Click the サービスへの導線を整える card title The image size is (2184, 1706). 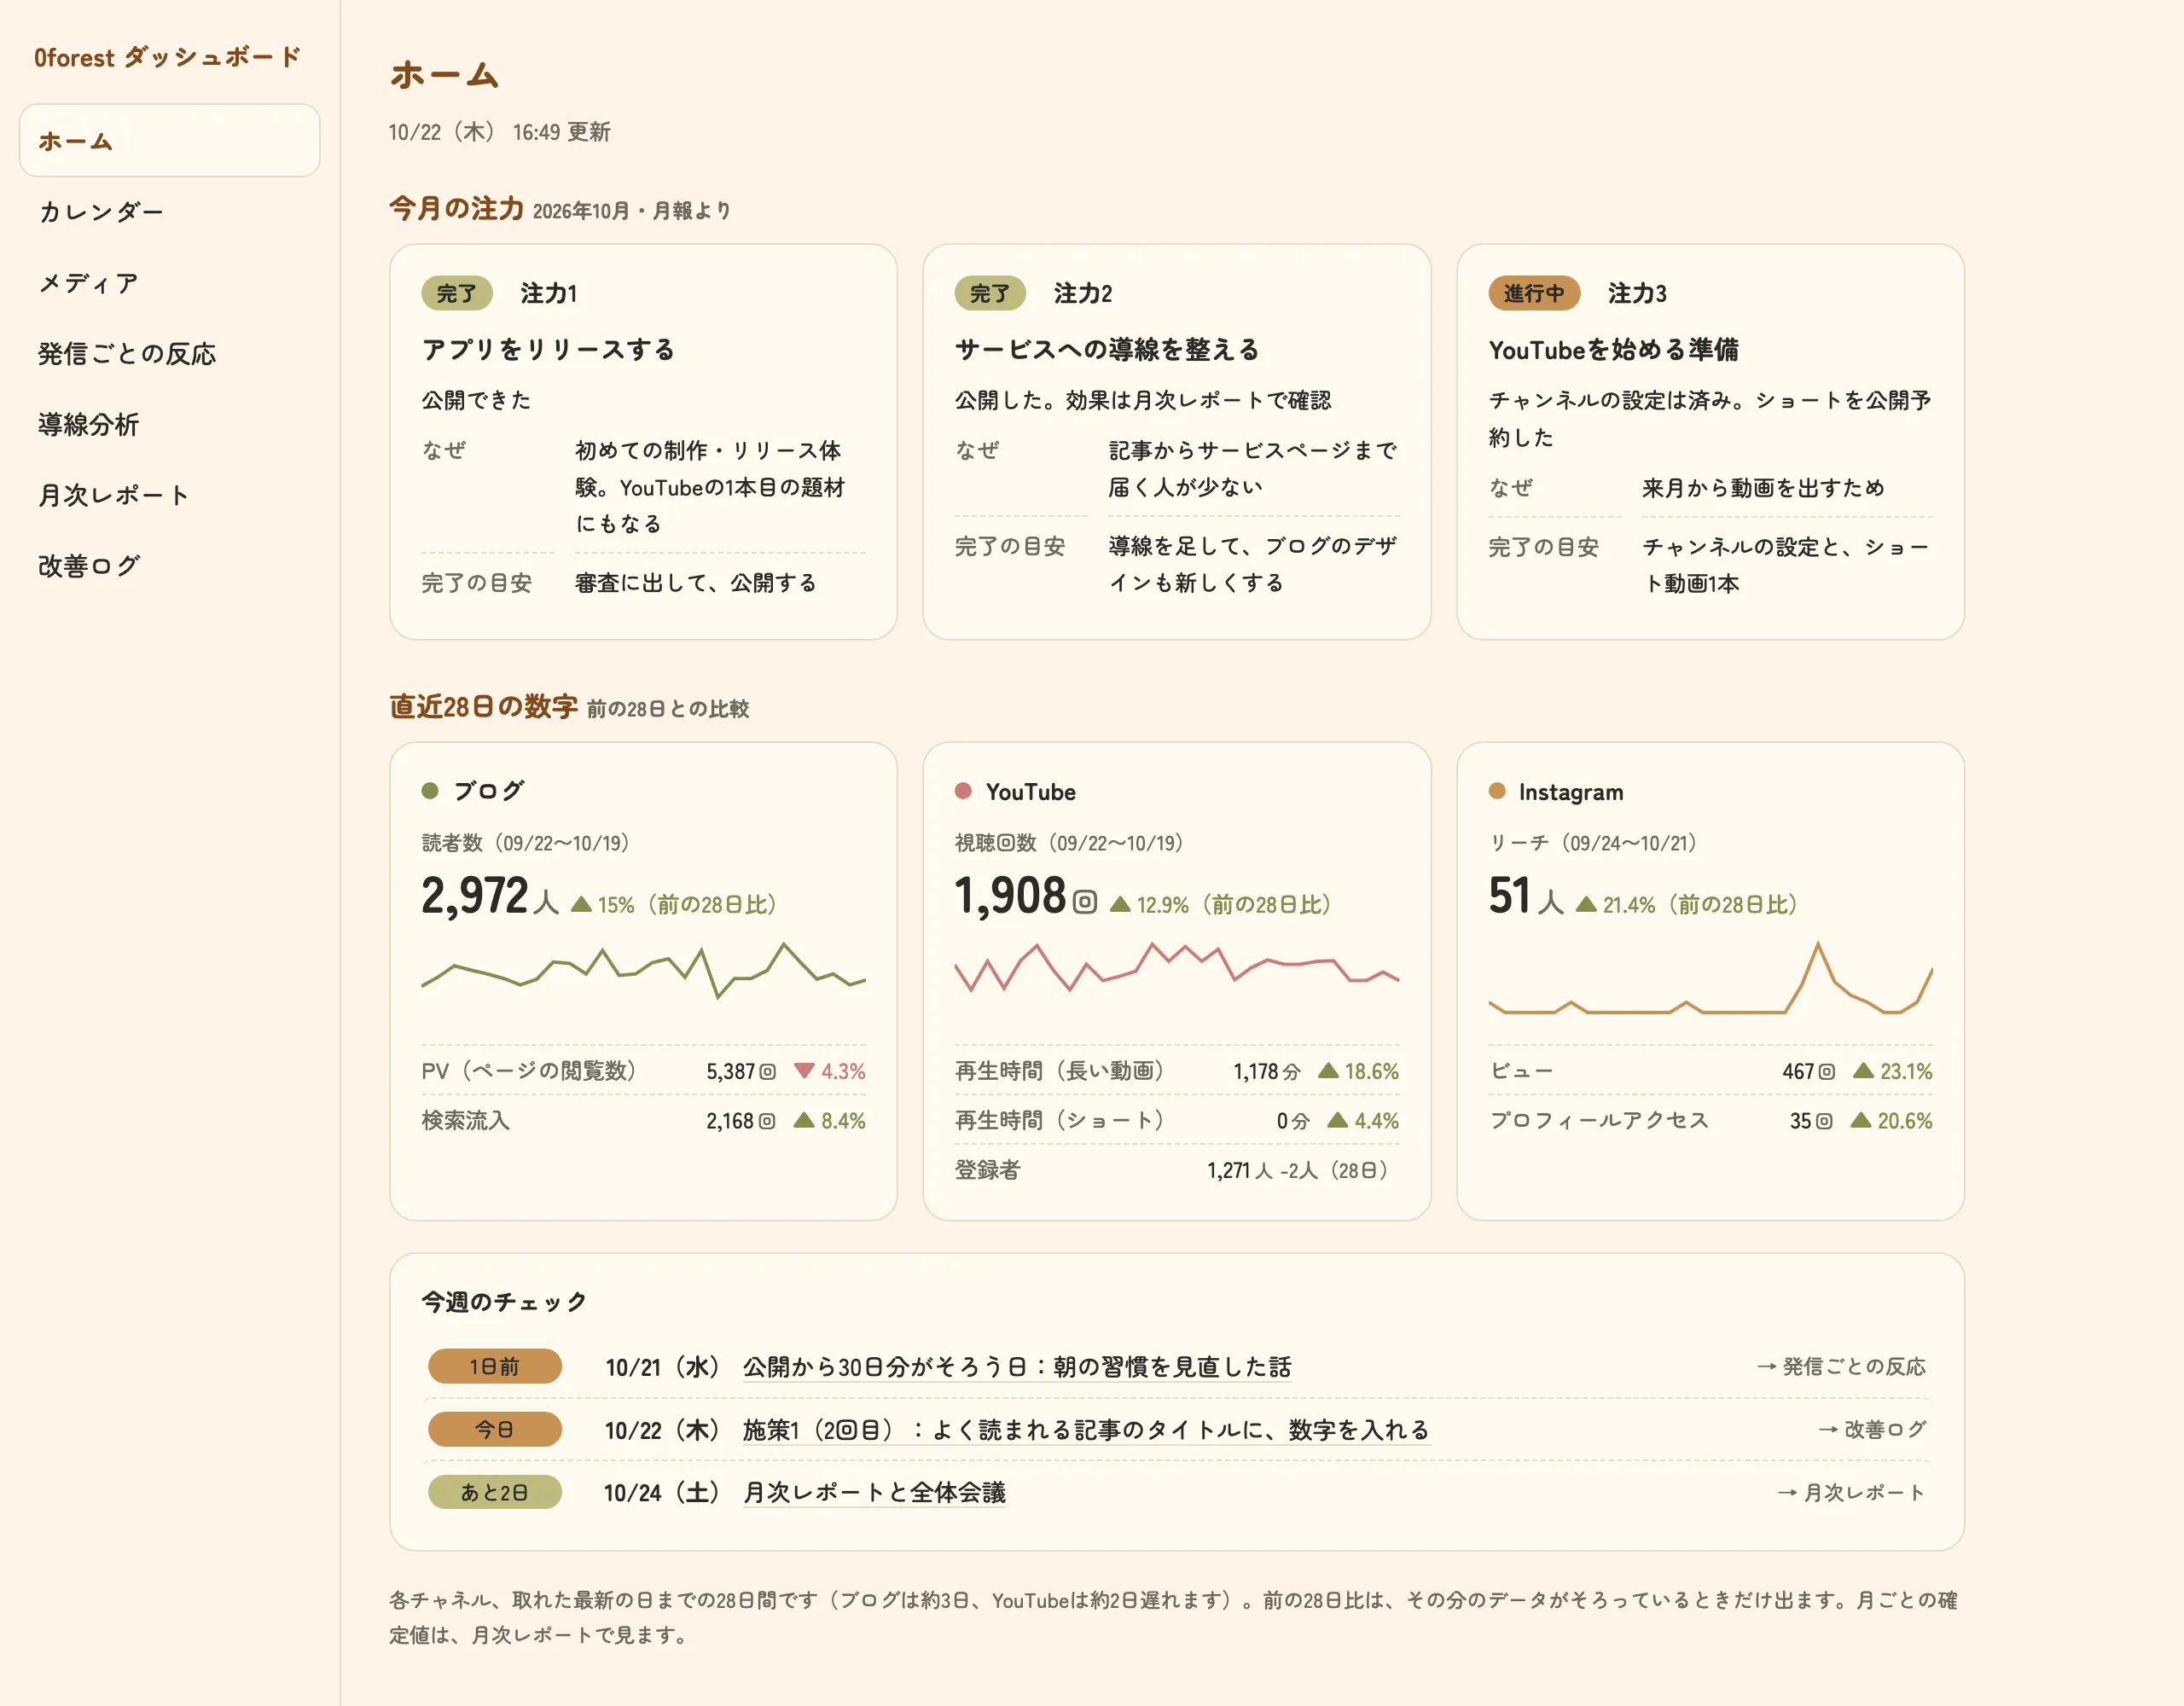(x=1107, y=350)
